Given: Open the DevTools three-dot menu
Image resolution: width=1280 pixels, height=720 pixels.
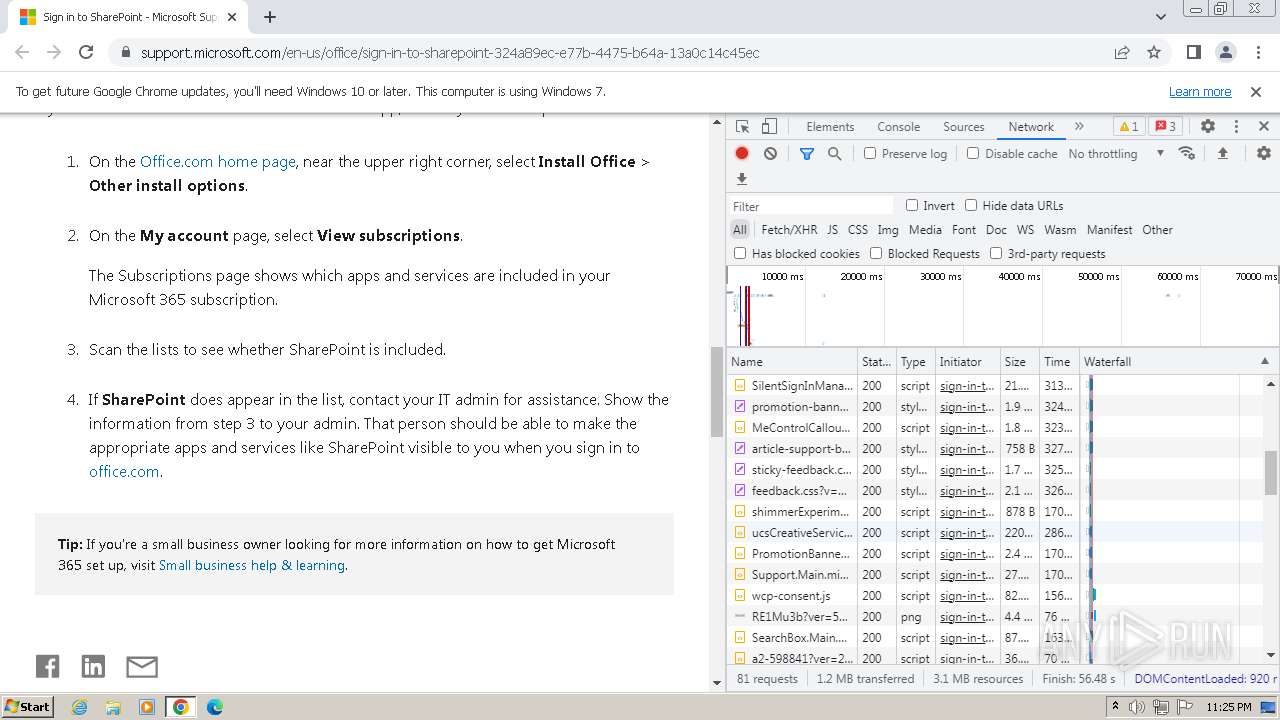Looking at the screenshot, I should point(1236,127).
